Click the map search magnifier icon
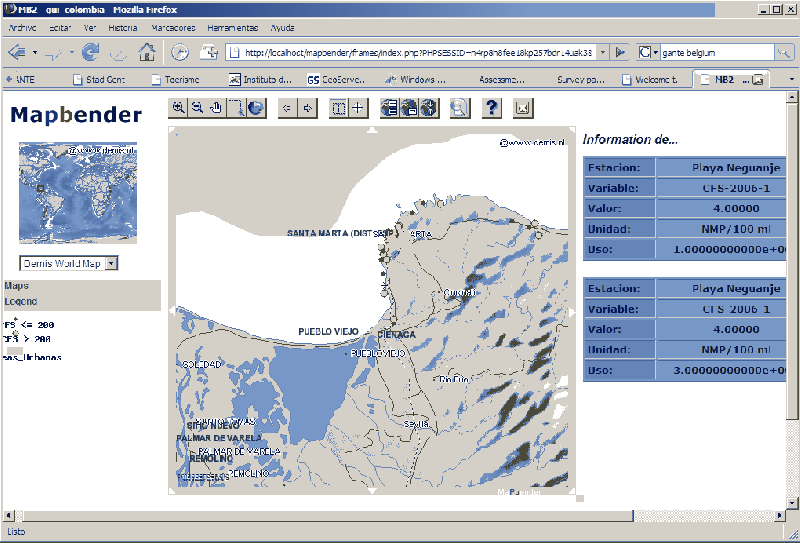 459,108
